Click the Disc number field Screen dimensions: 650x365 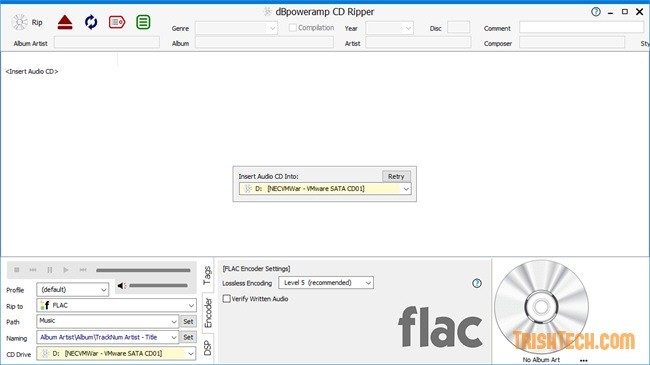(458, 28)
